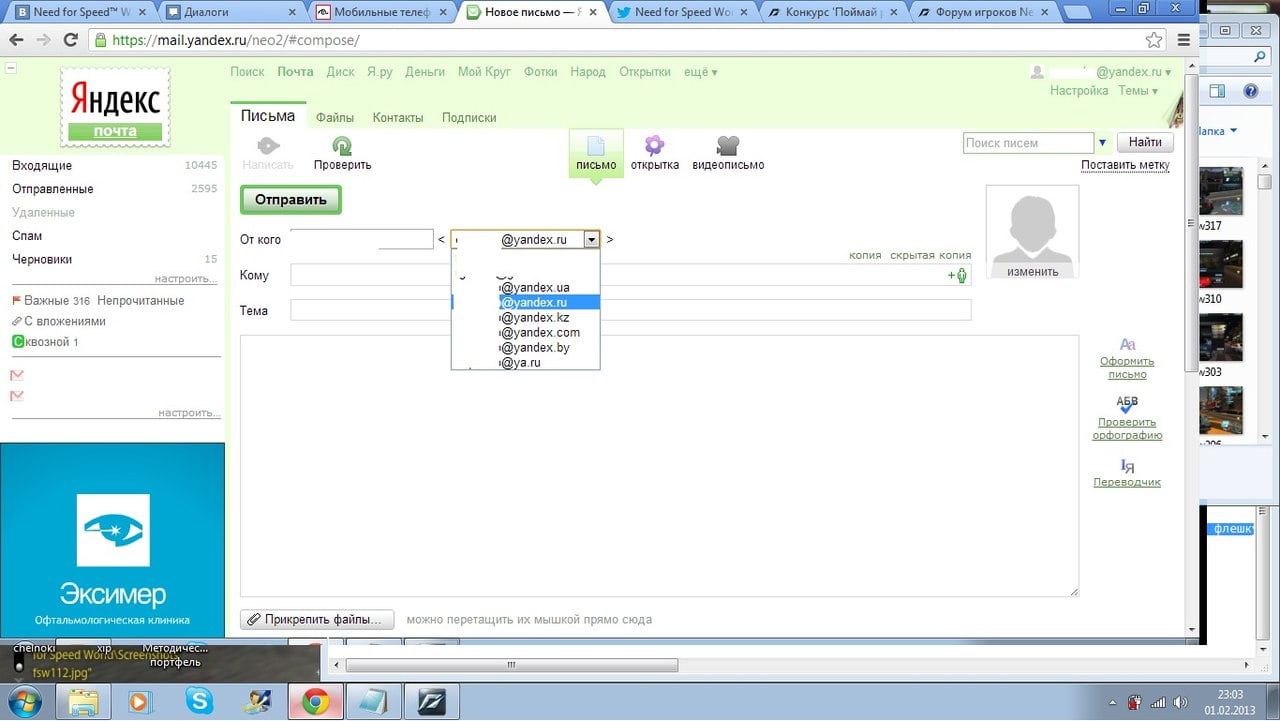The width and height of the screenshot is (1280, 721).
Task: Open the Поиск service link
Action: [247, 72]
